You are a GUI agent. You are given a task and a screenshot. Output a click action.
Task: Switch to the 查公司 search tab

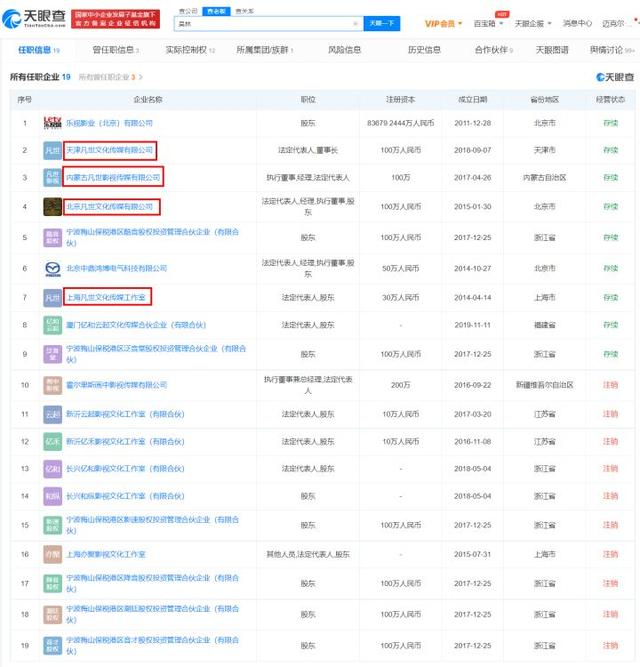pos(188,11)
